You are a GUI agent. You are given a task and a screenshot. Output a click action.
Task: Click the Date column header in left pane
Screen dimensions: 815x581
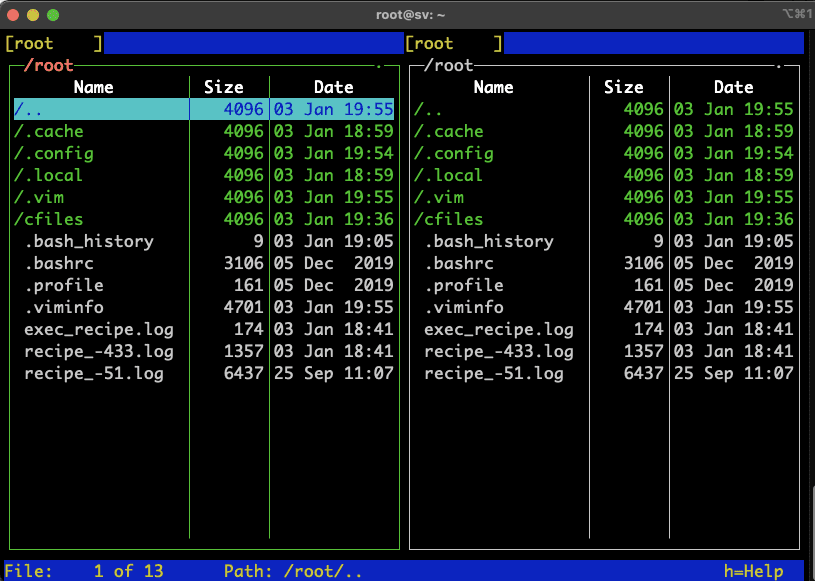pos(334,87)
